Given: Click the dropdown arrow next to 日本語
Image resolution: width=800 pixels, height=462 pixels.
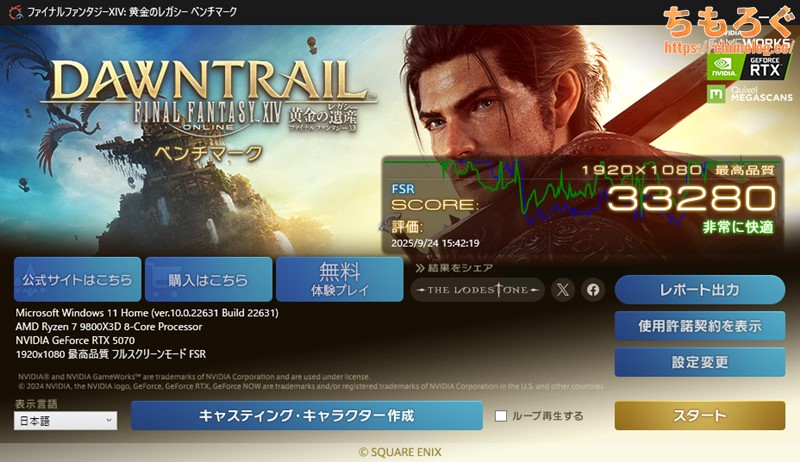Looking at the screenshot, I should (x=109, y=421).
